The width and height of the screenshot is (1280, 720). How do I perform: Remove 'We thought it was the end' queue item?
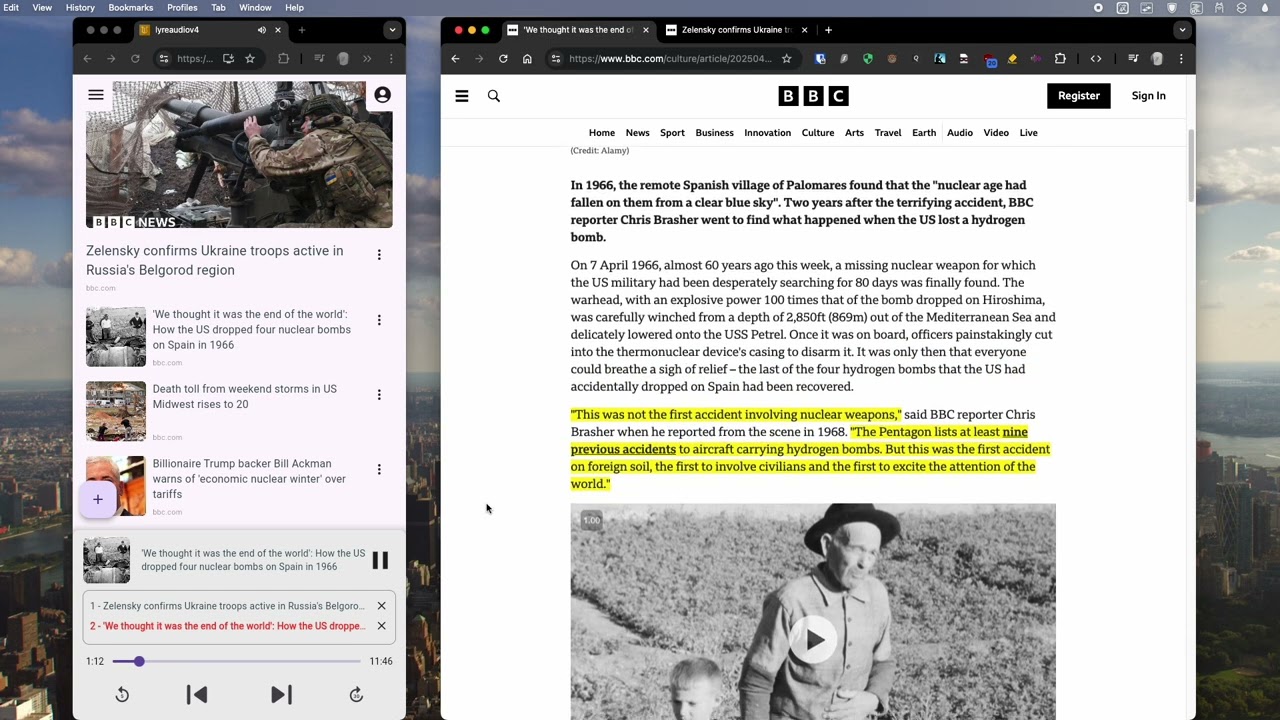click(381, 626)
